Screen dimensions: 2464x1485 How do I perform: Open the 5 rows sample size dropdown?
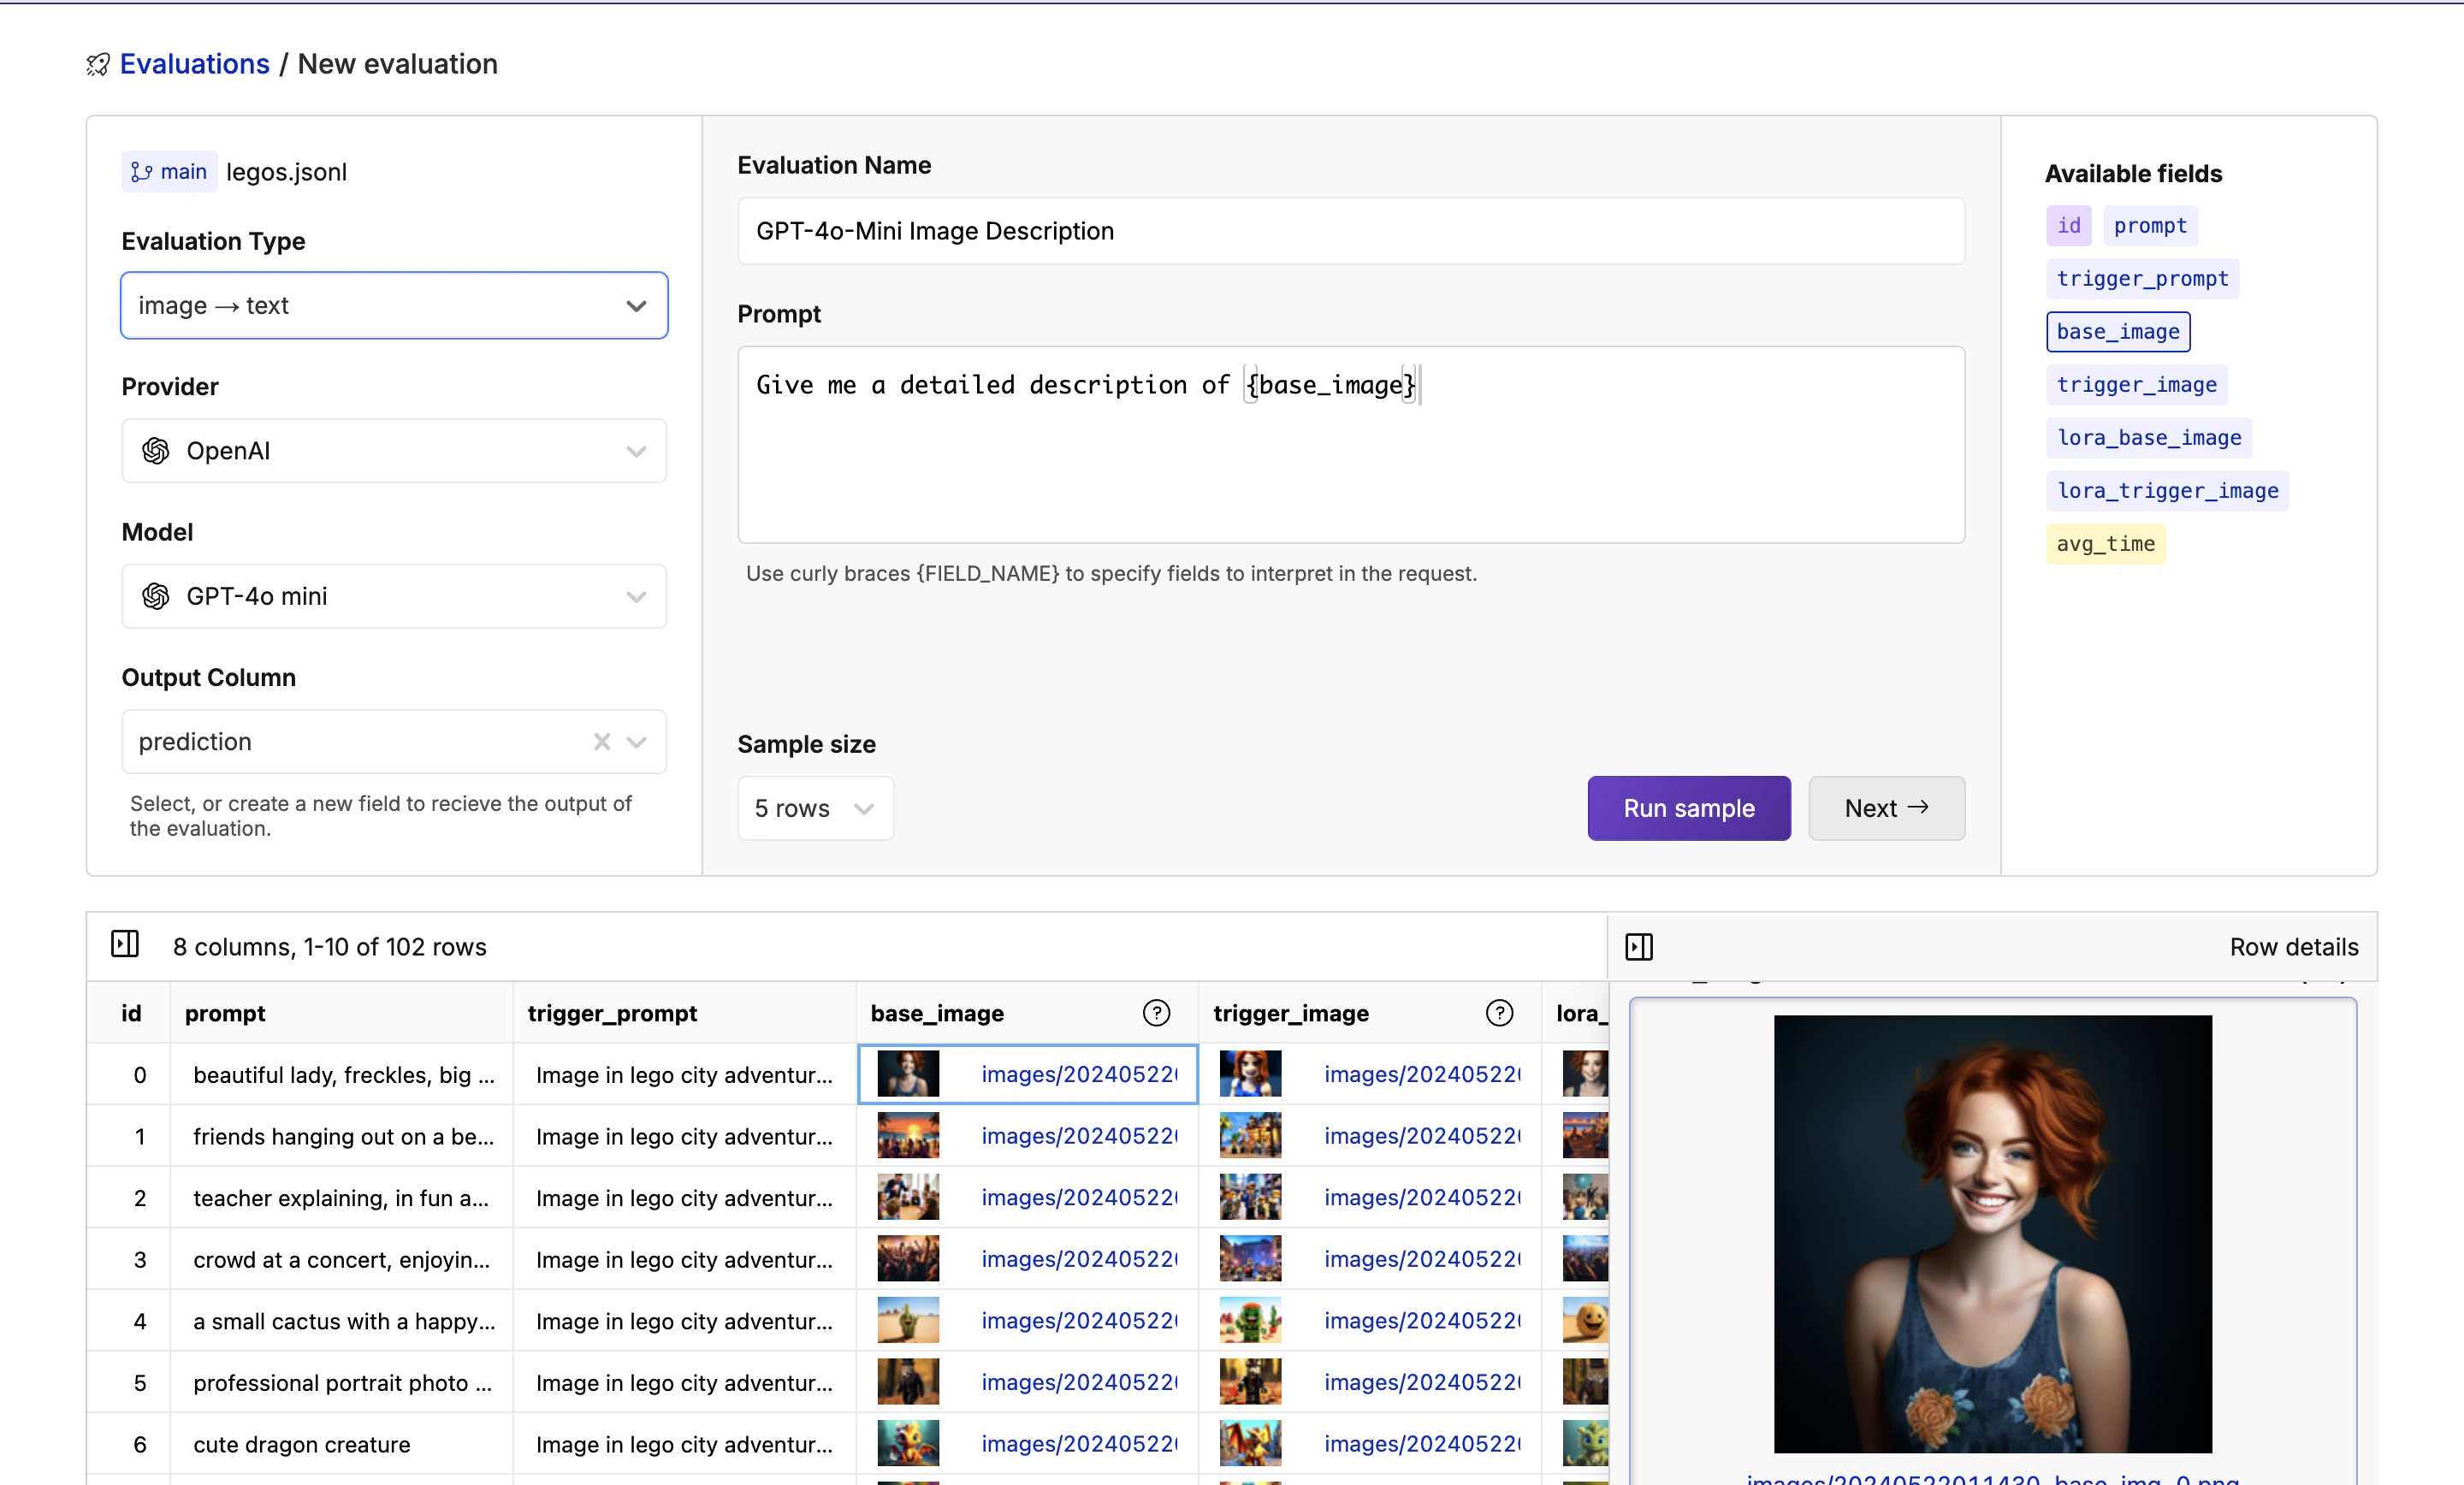click(815, 808)
